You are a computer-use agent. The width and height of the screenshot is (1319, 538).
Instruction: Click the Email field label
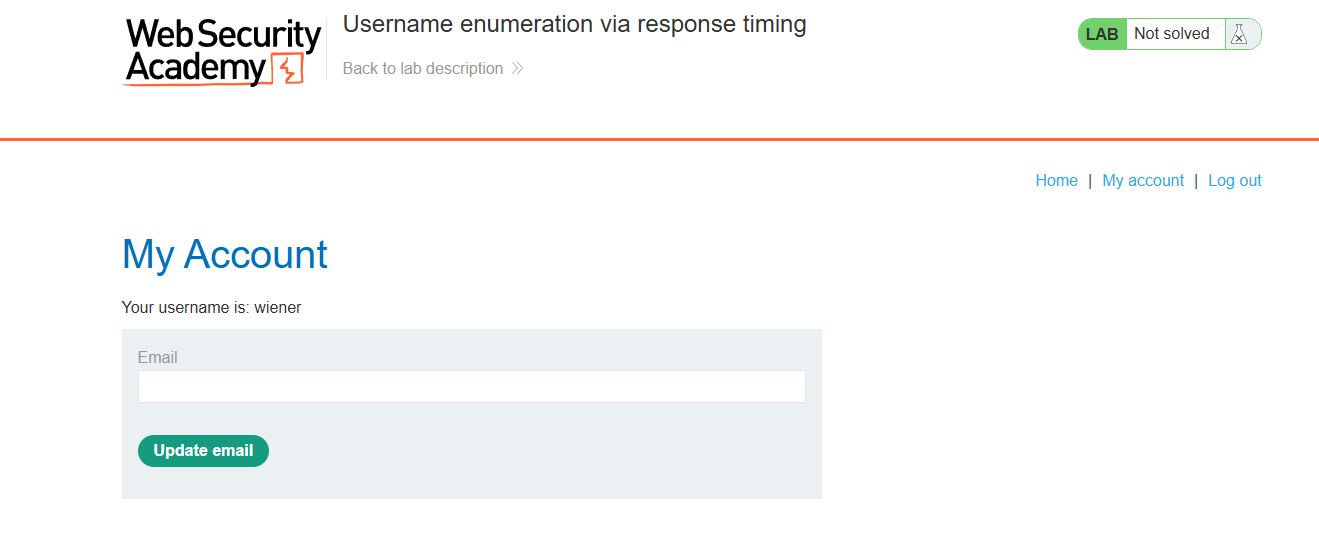tap(158, 358)
